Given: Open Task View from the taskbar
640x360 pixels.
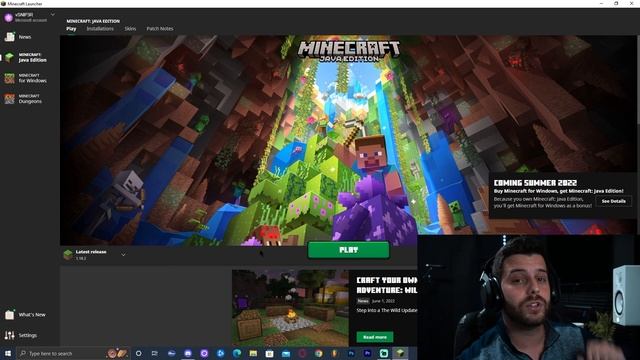Looking at the screenshot, I should tap(155, 353).
